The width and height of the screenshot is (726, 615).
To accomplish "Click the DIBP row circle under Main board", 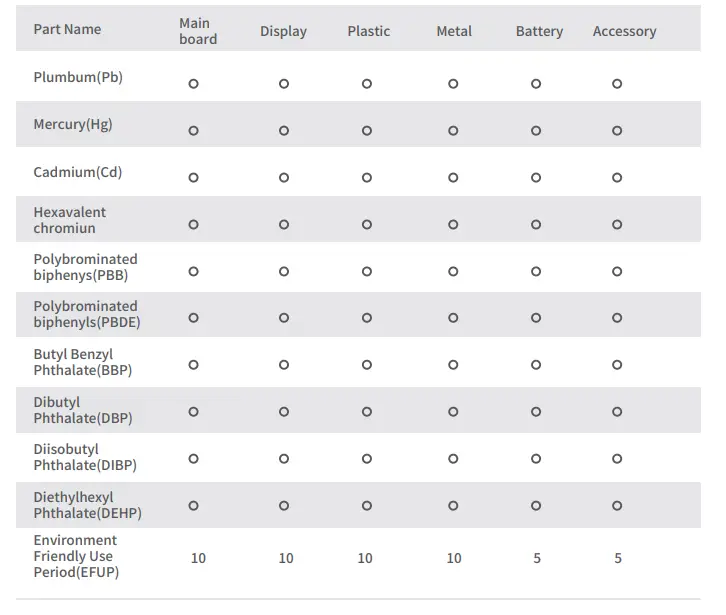I will [194, 459].
